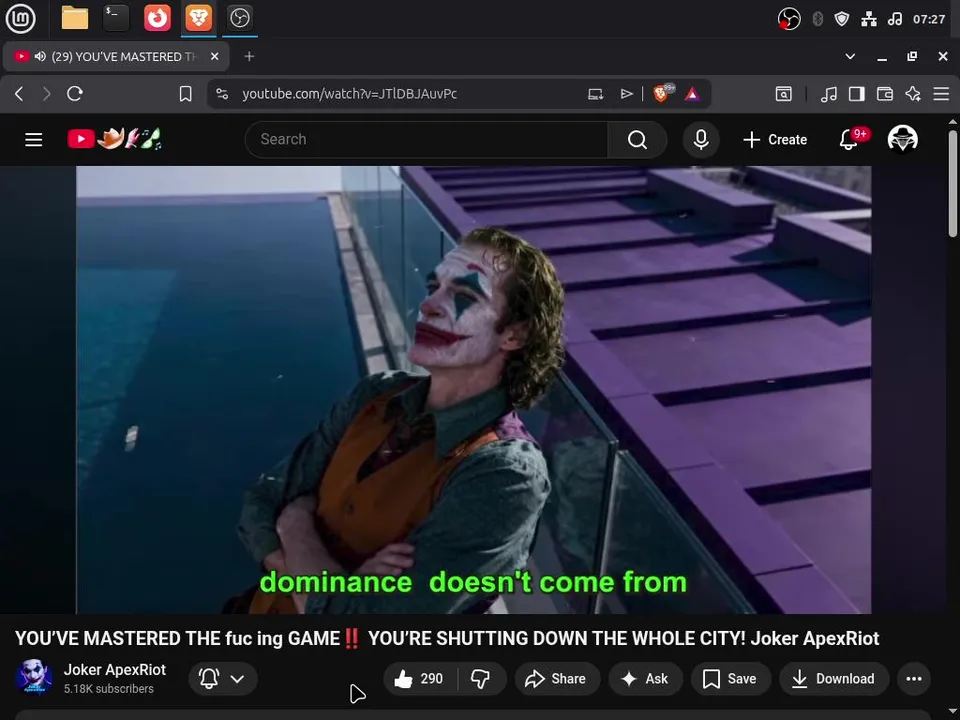Open Leo AI assistant icon
The width and height of the screenshot is (960, 720).
pyautogui.click(x=913, y=94)
